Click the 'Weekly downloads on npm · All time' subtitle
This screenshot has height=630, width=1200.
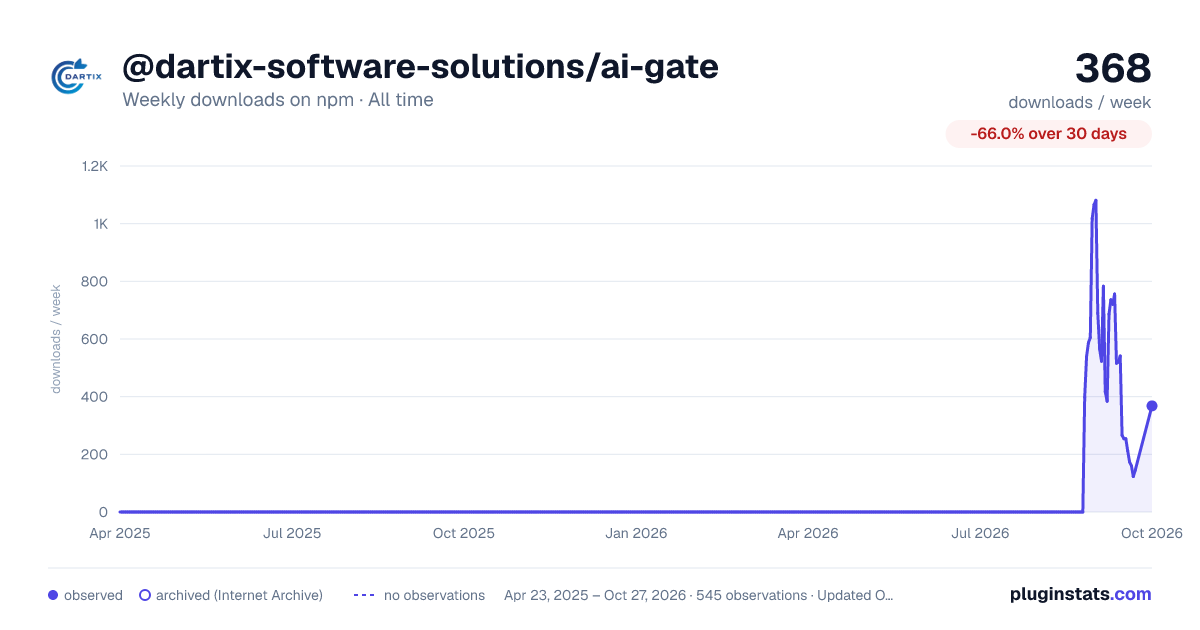pos(278,100)
